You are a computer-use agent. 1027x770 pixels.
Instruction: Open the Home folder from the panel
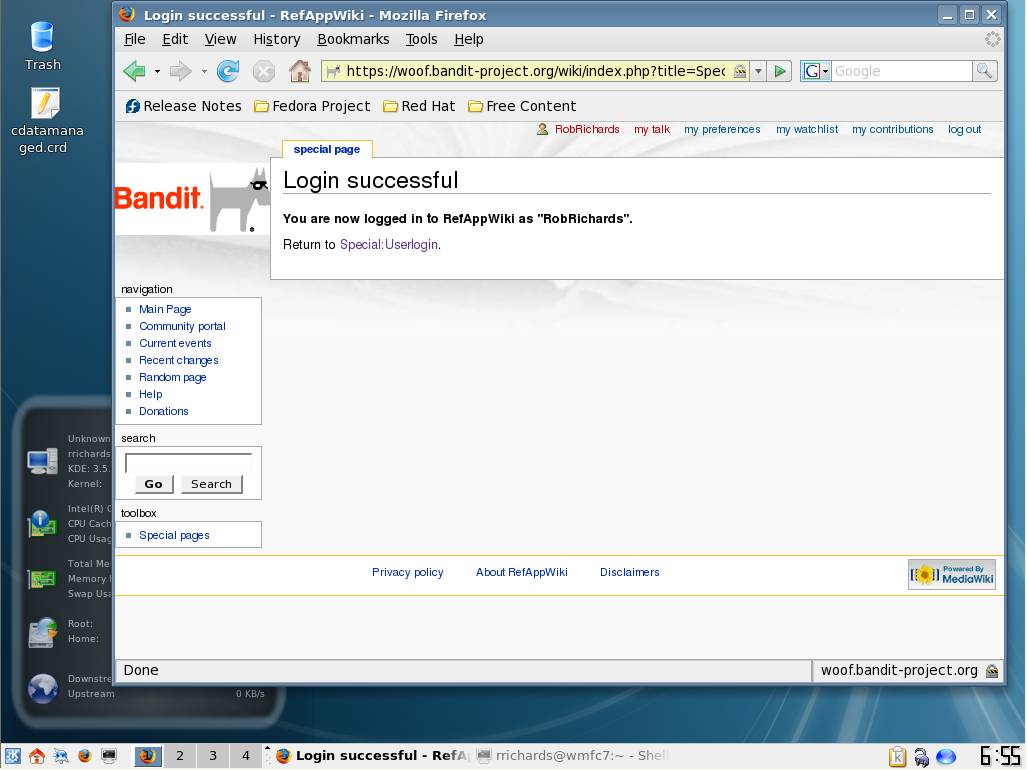pyautogui.click(x=37, y=756)
